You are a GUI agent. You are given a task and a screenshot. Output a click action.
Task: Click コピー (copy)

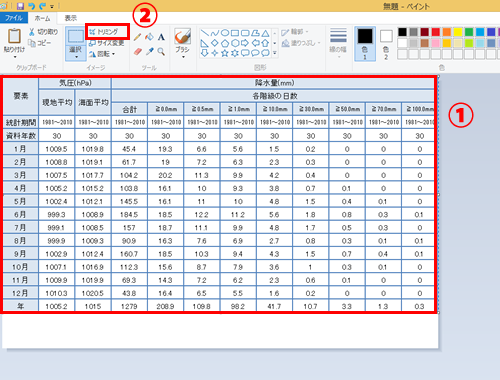click(x=40, y=43)
